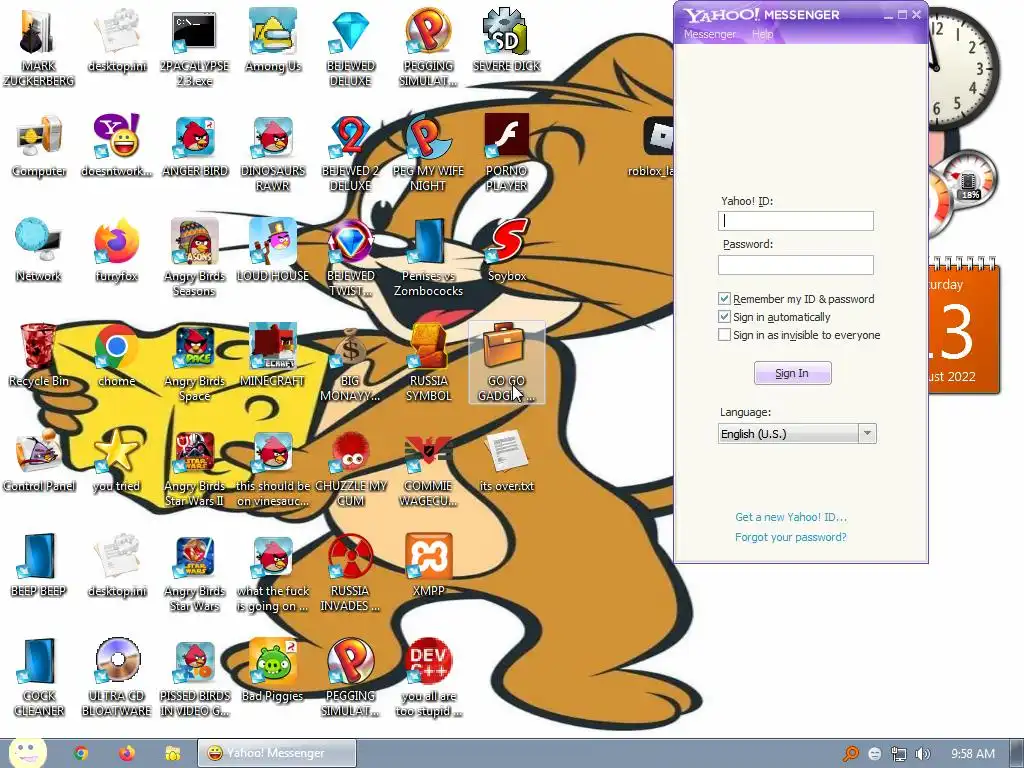
Task: Select the Dev C++ 'you all are too stupid' icon
Action: coord(428,677)
